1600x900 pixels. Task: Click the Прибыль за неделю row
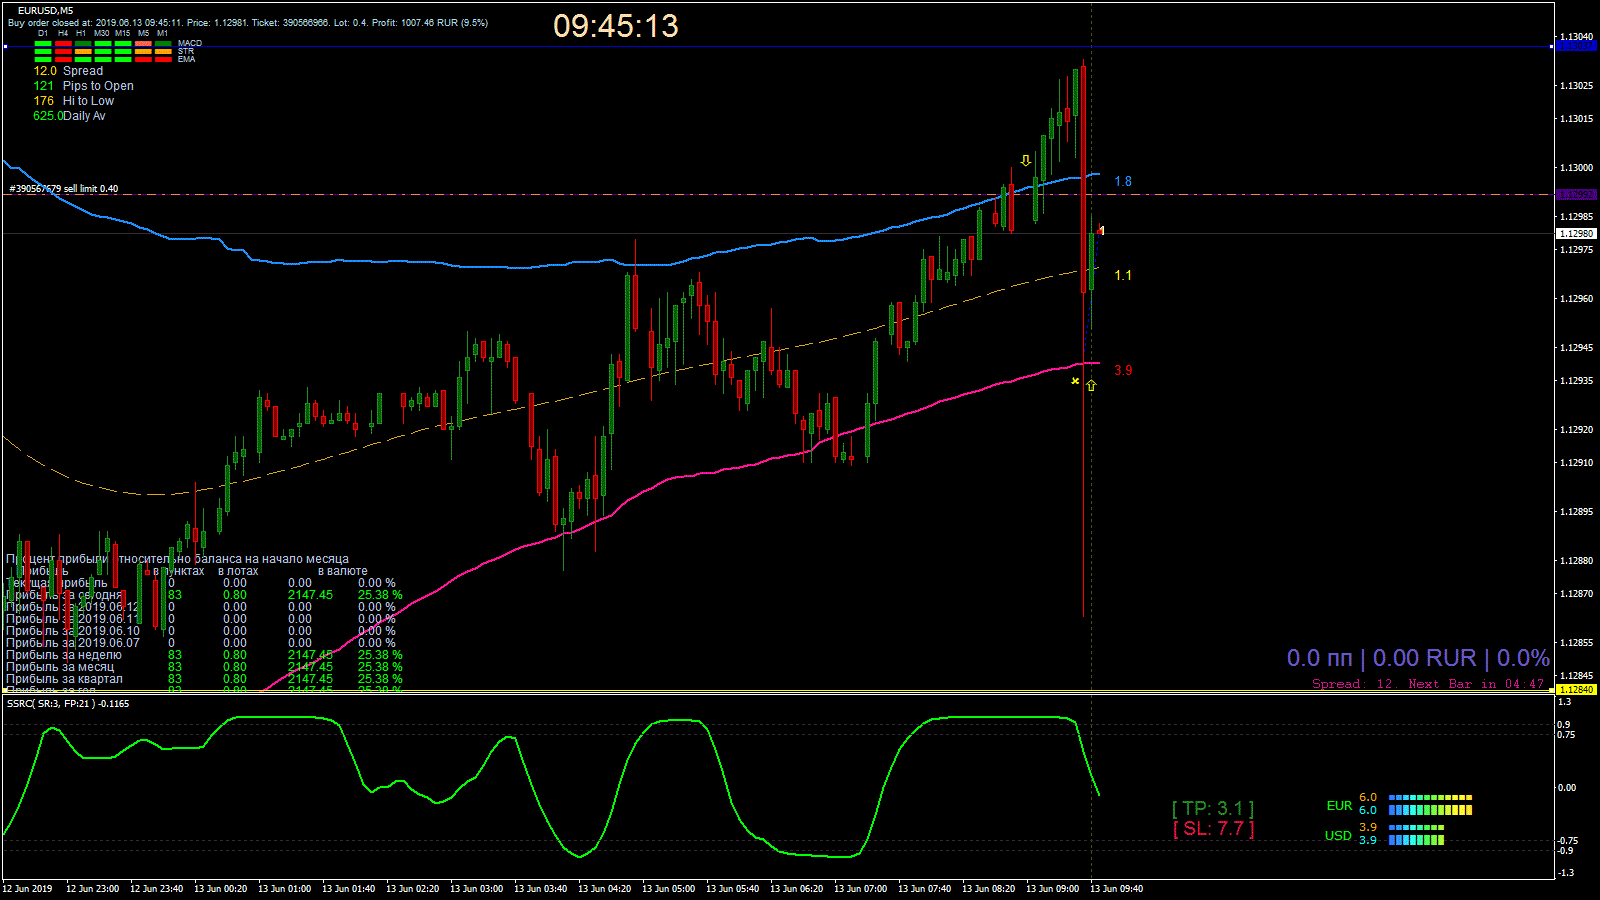coord(204,655)
